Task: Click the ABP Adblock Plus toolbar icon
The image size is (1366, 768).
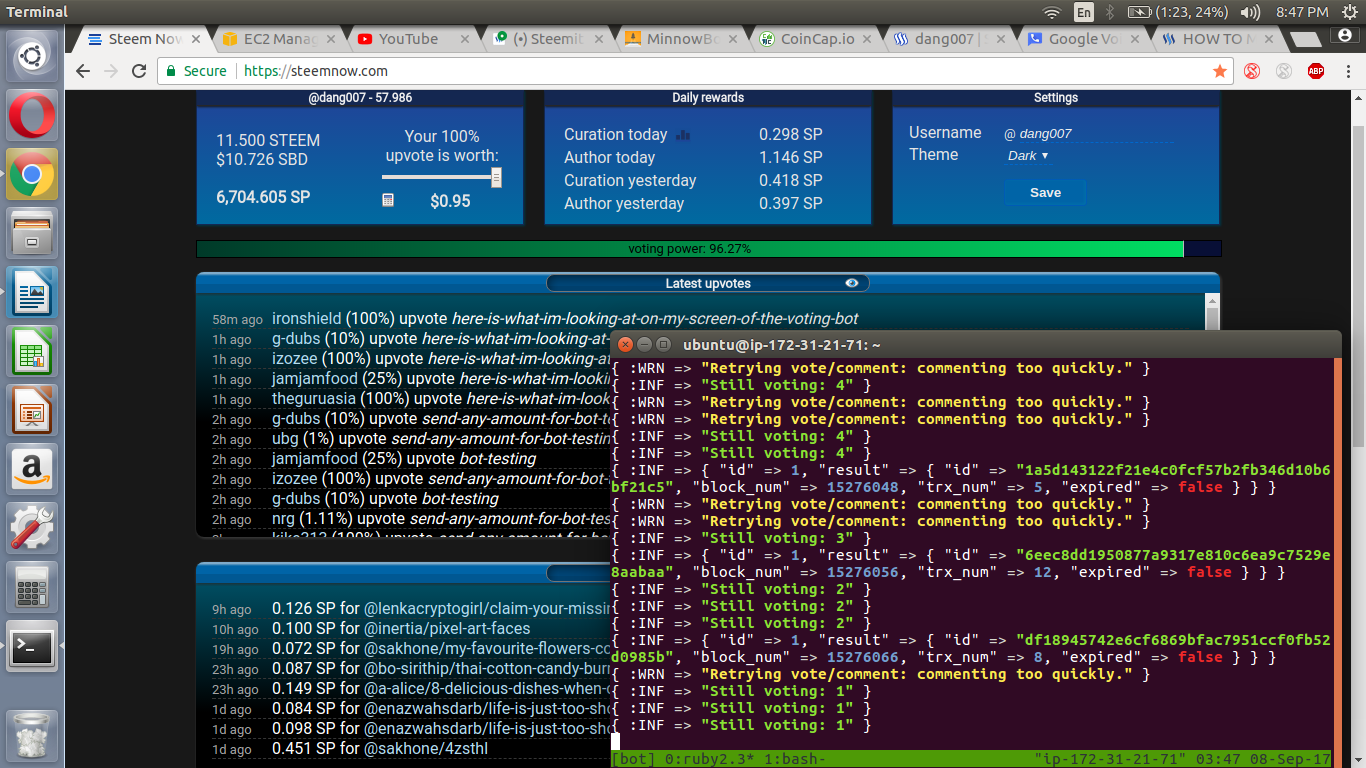Action: [1315, 71]
